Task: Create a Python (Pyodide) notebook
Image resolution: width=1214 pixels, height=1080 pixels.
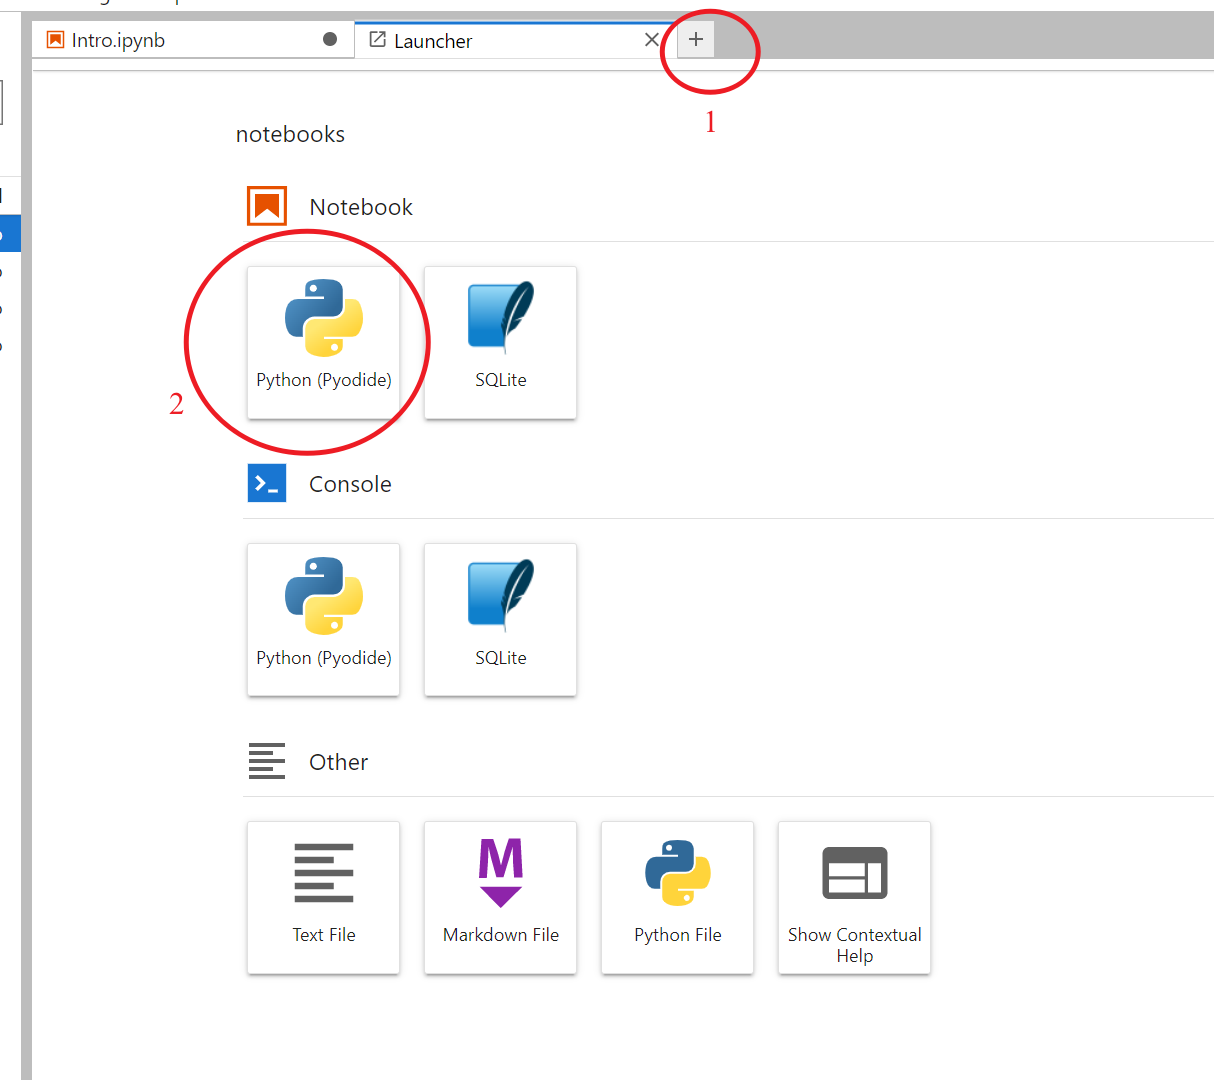Action: [x=324, y=342]
